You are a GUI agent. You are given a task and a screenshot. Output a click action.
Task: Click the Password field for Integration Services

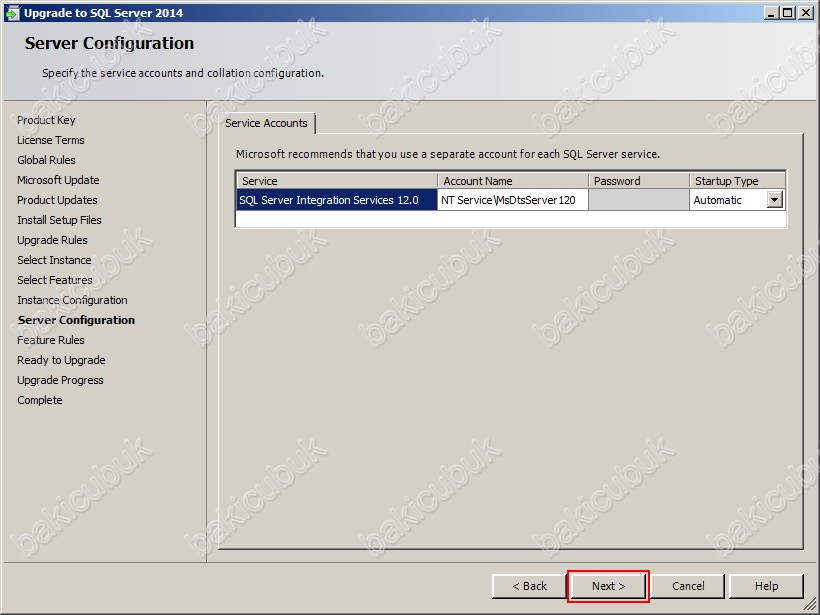pyautogui.click(x=639, y=200)
